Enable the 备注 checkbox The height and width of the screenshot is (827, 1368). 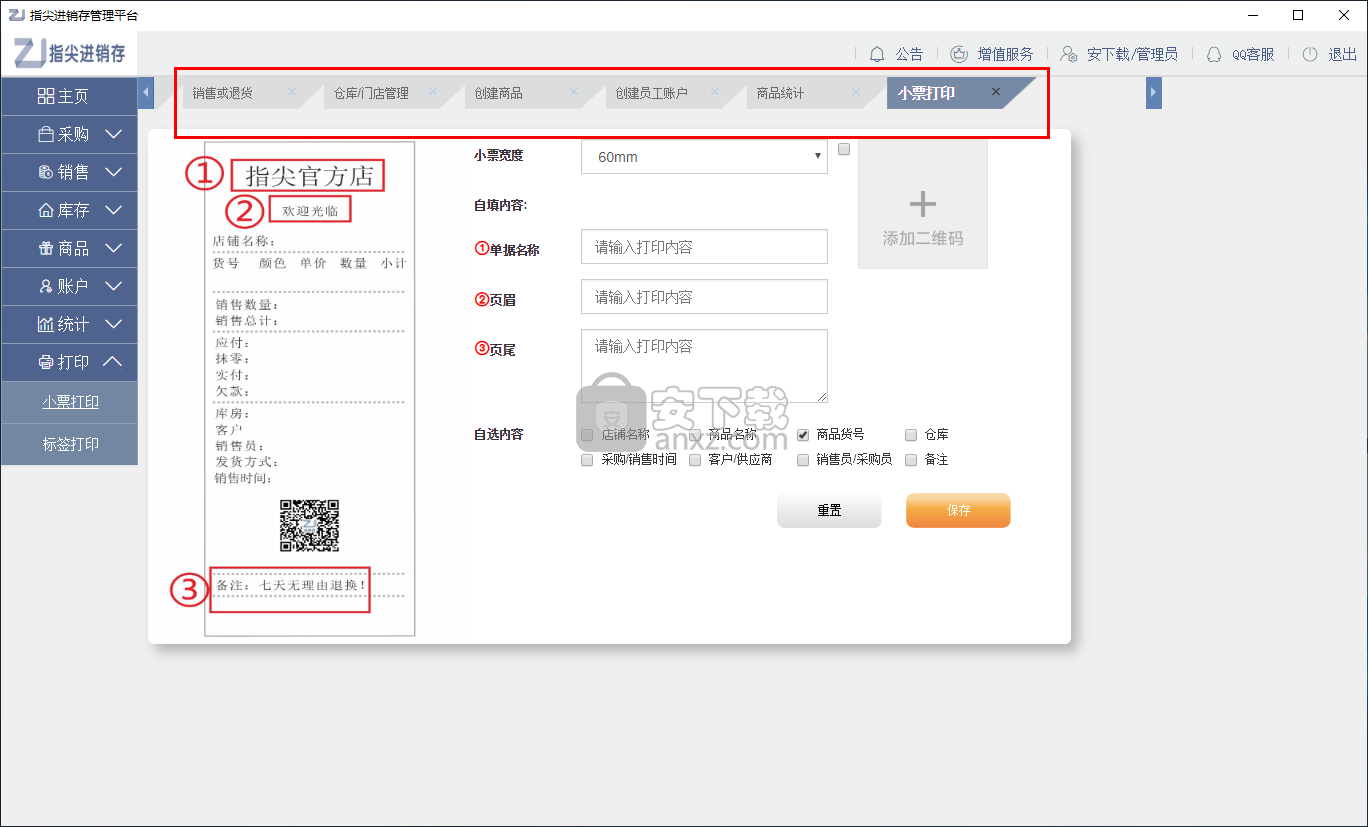(x=911, y=460)
